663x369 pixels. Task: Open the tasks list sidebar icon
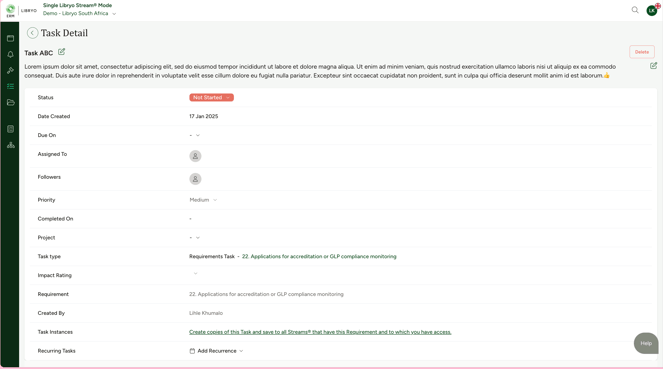[x=11, y=86]
